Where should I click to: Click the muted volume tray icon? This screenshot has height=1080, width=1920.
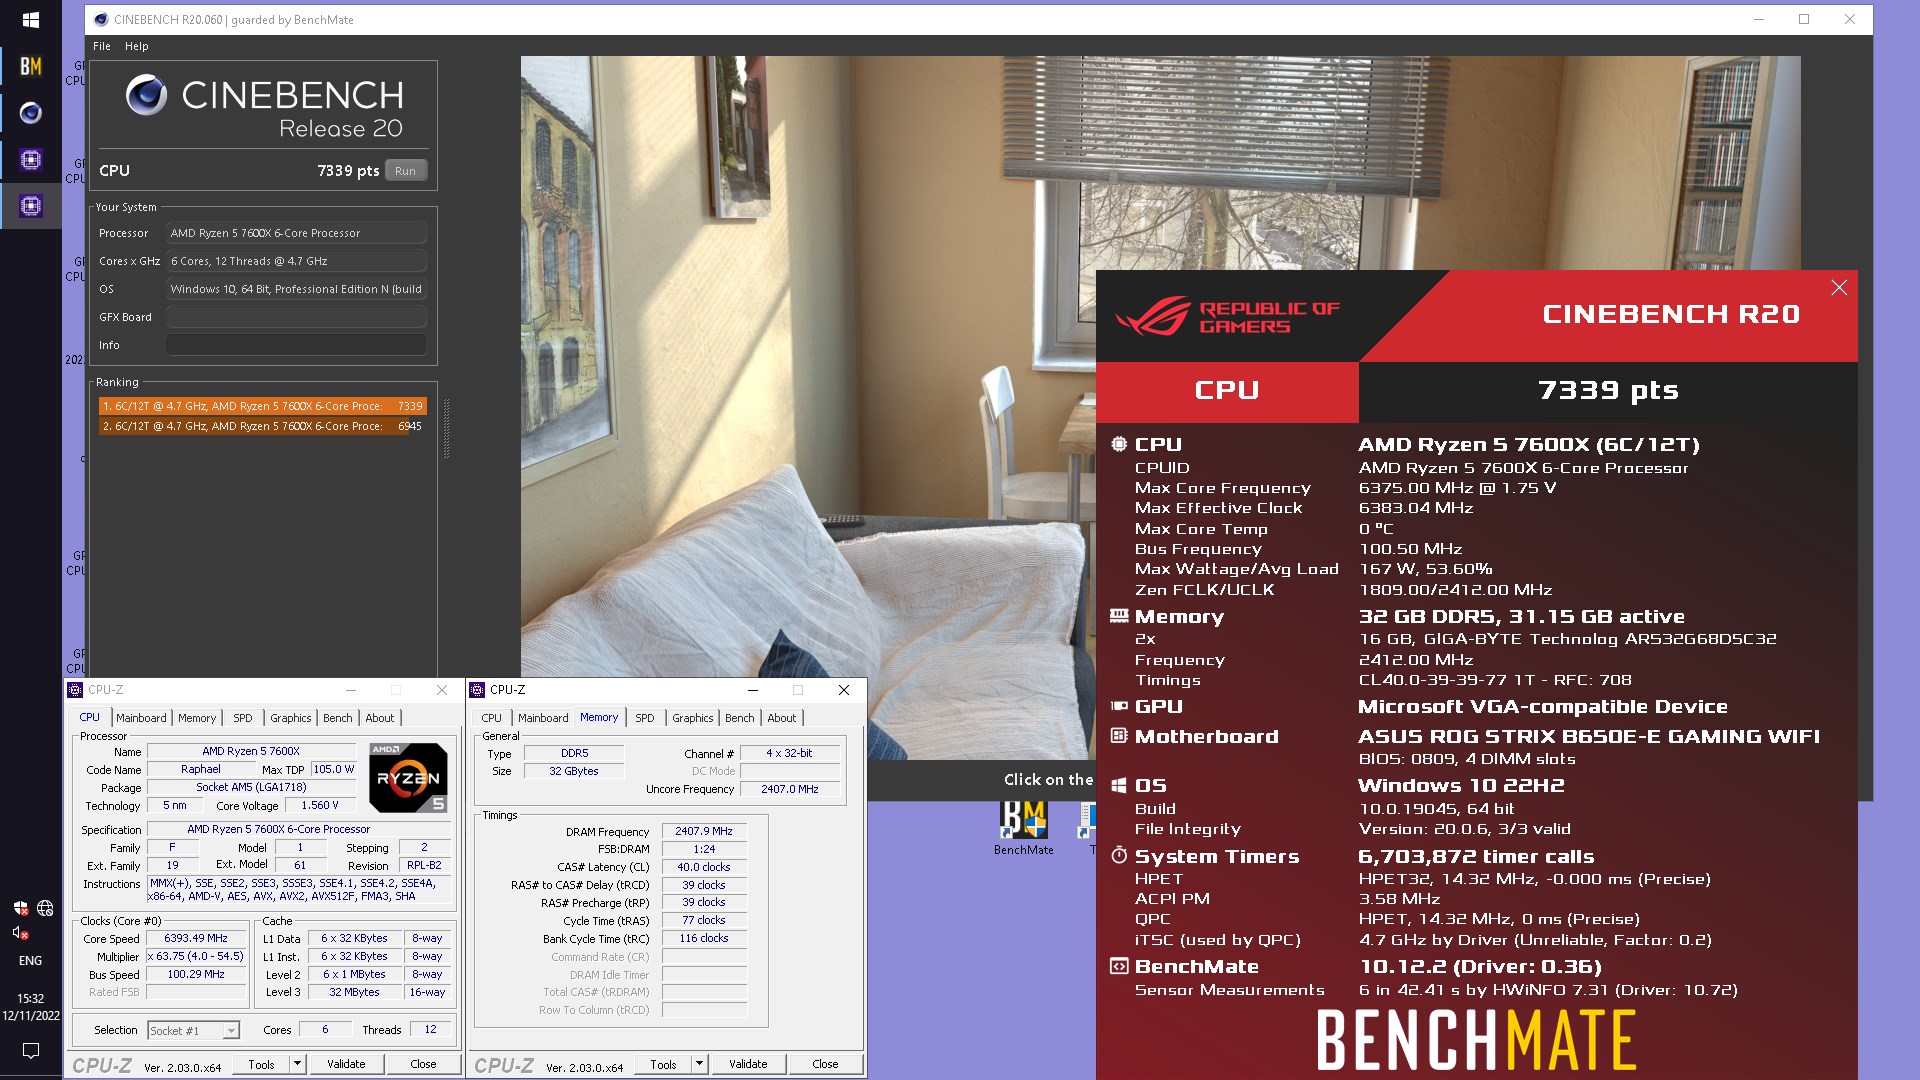20,933
